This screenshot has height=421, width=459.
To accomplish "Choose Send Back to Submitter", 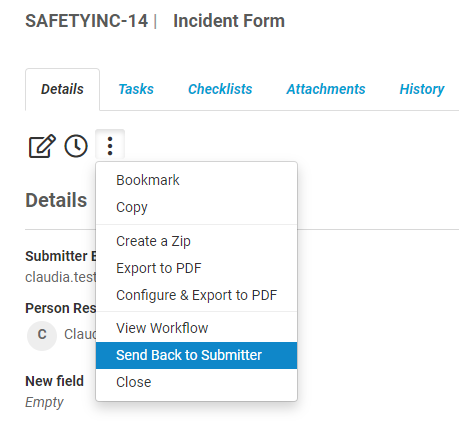I will click(196, 355).
